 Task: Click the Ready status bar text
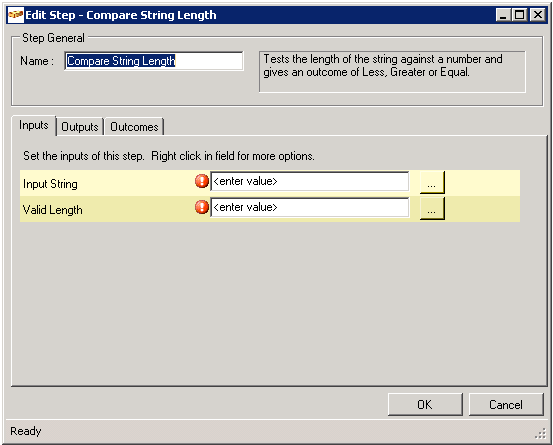[x=26, y=431]
